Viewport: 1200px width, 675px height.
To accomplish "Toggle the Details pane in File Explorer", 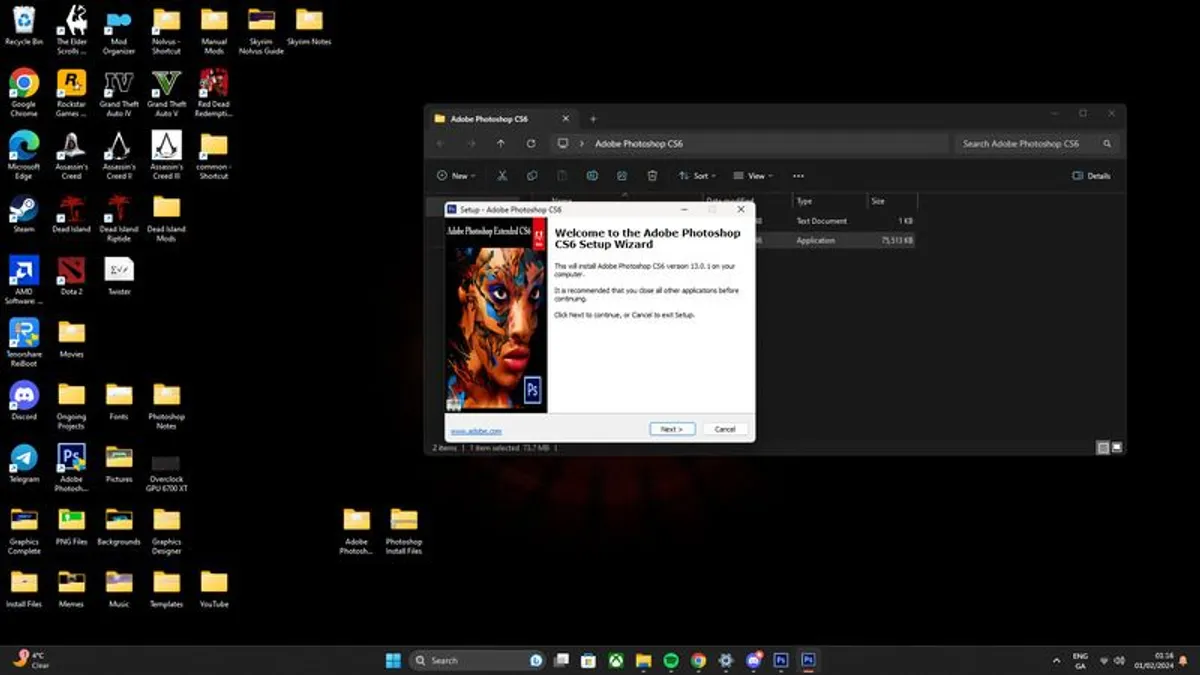I will point(1092,175).
